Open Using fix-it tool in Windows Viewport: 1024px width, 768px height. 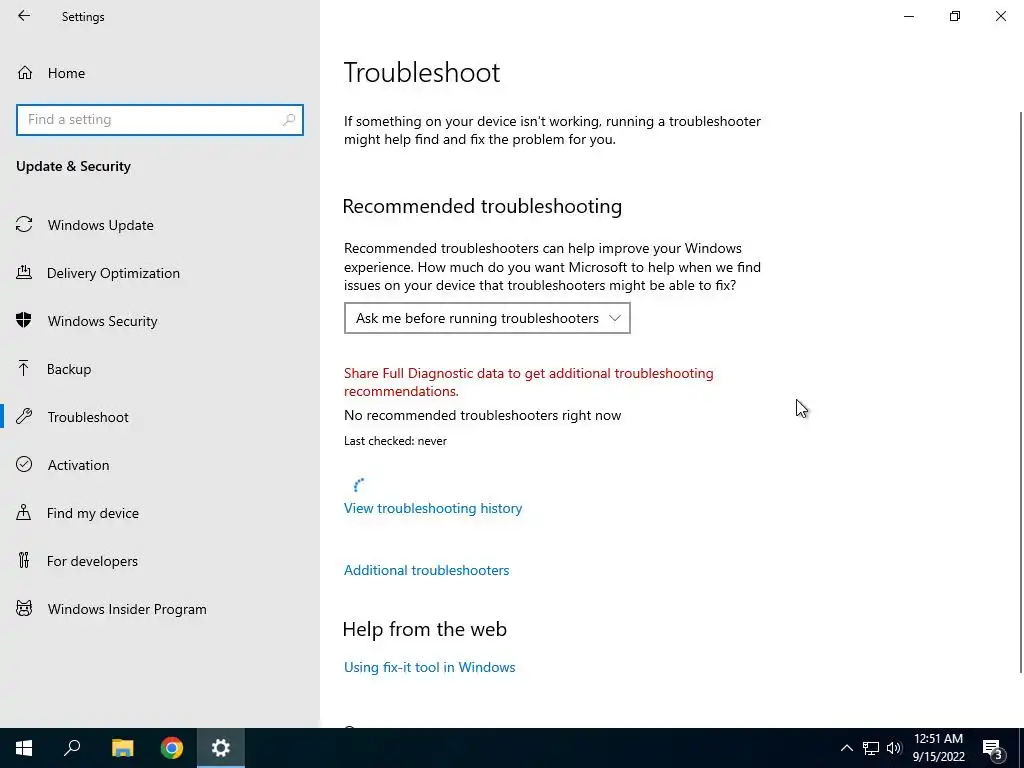(430, 667)
